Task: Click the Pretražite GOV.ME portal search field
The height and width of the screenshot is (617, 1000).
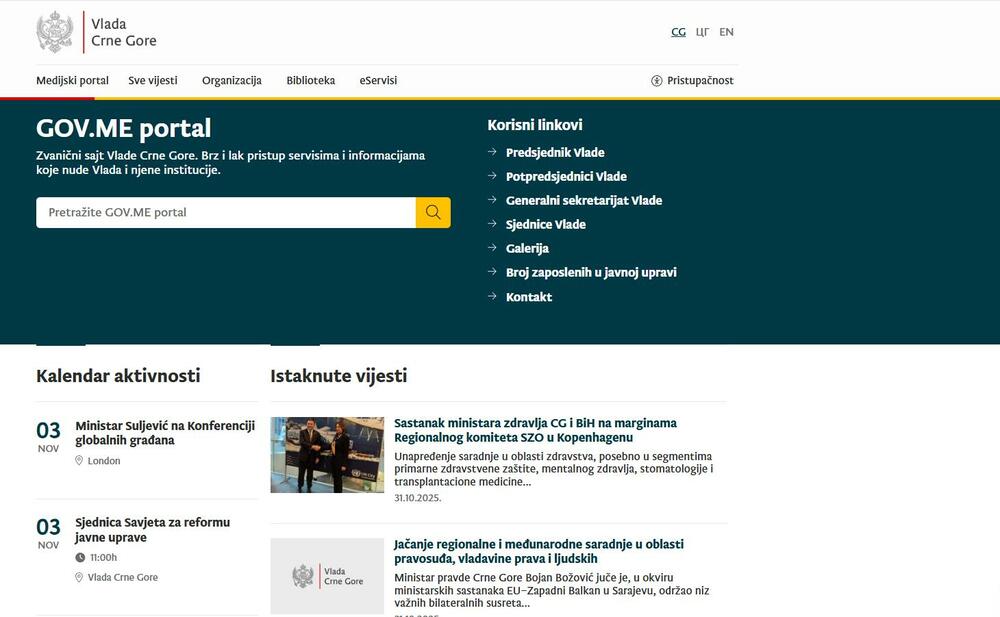Action: pos(225,212)
